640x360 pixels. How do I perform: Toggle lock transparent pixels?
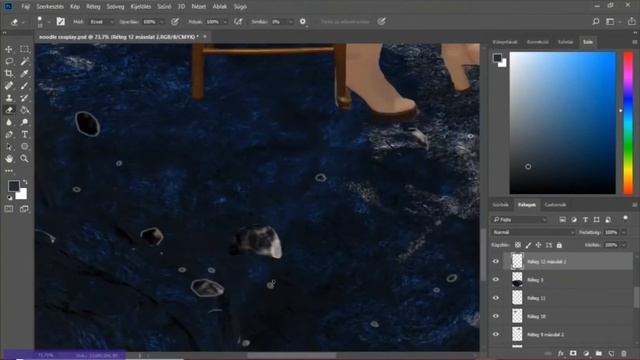tap(518, 245)
